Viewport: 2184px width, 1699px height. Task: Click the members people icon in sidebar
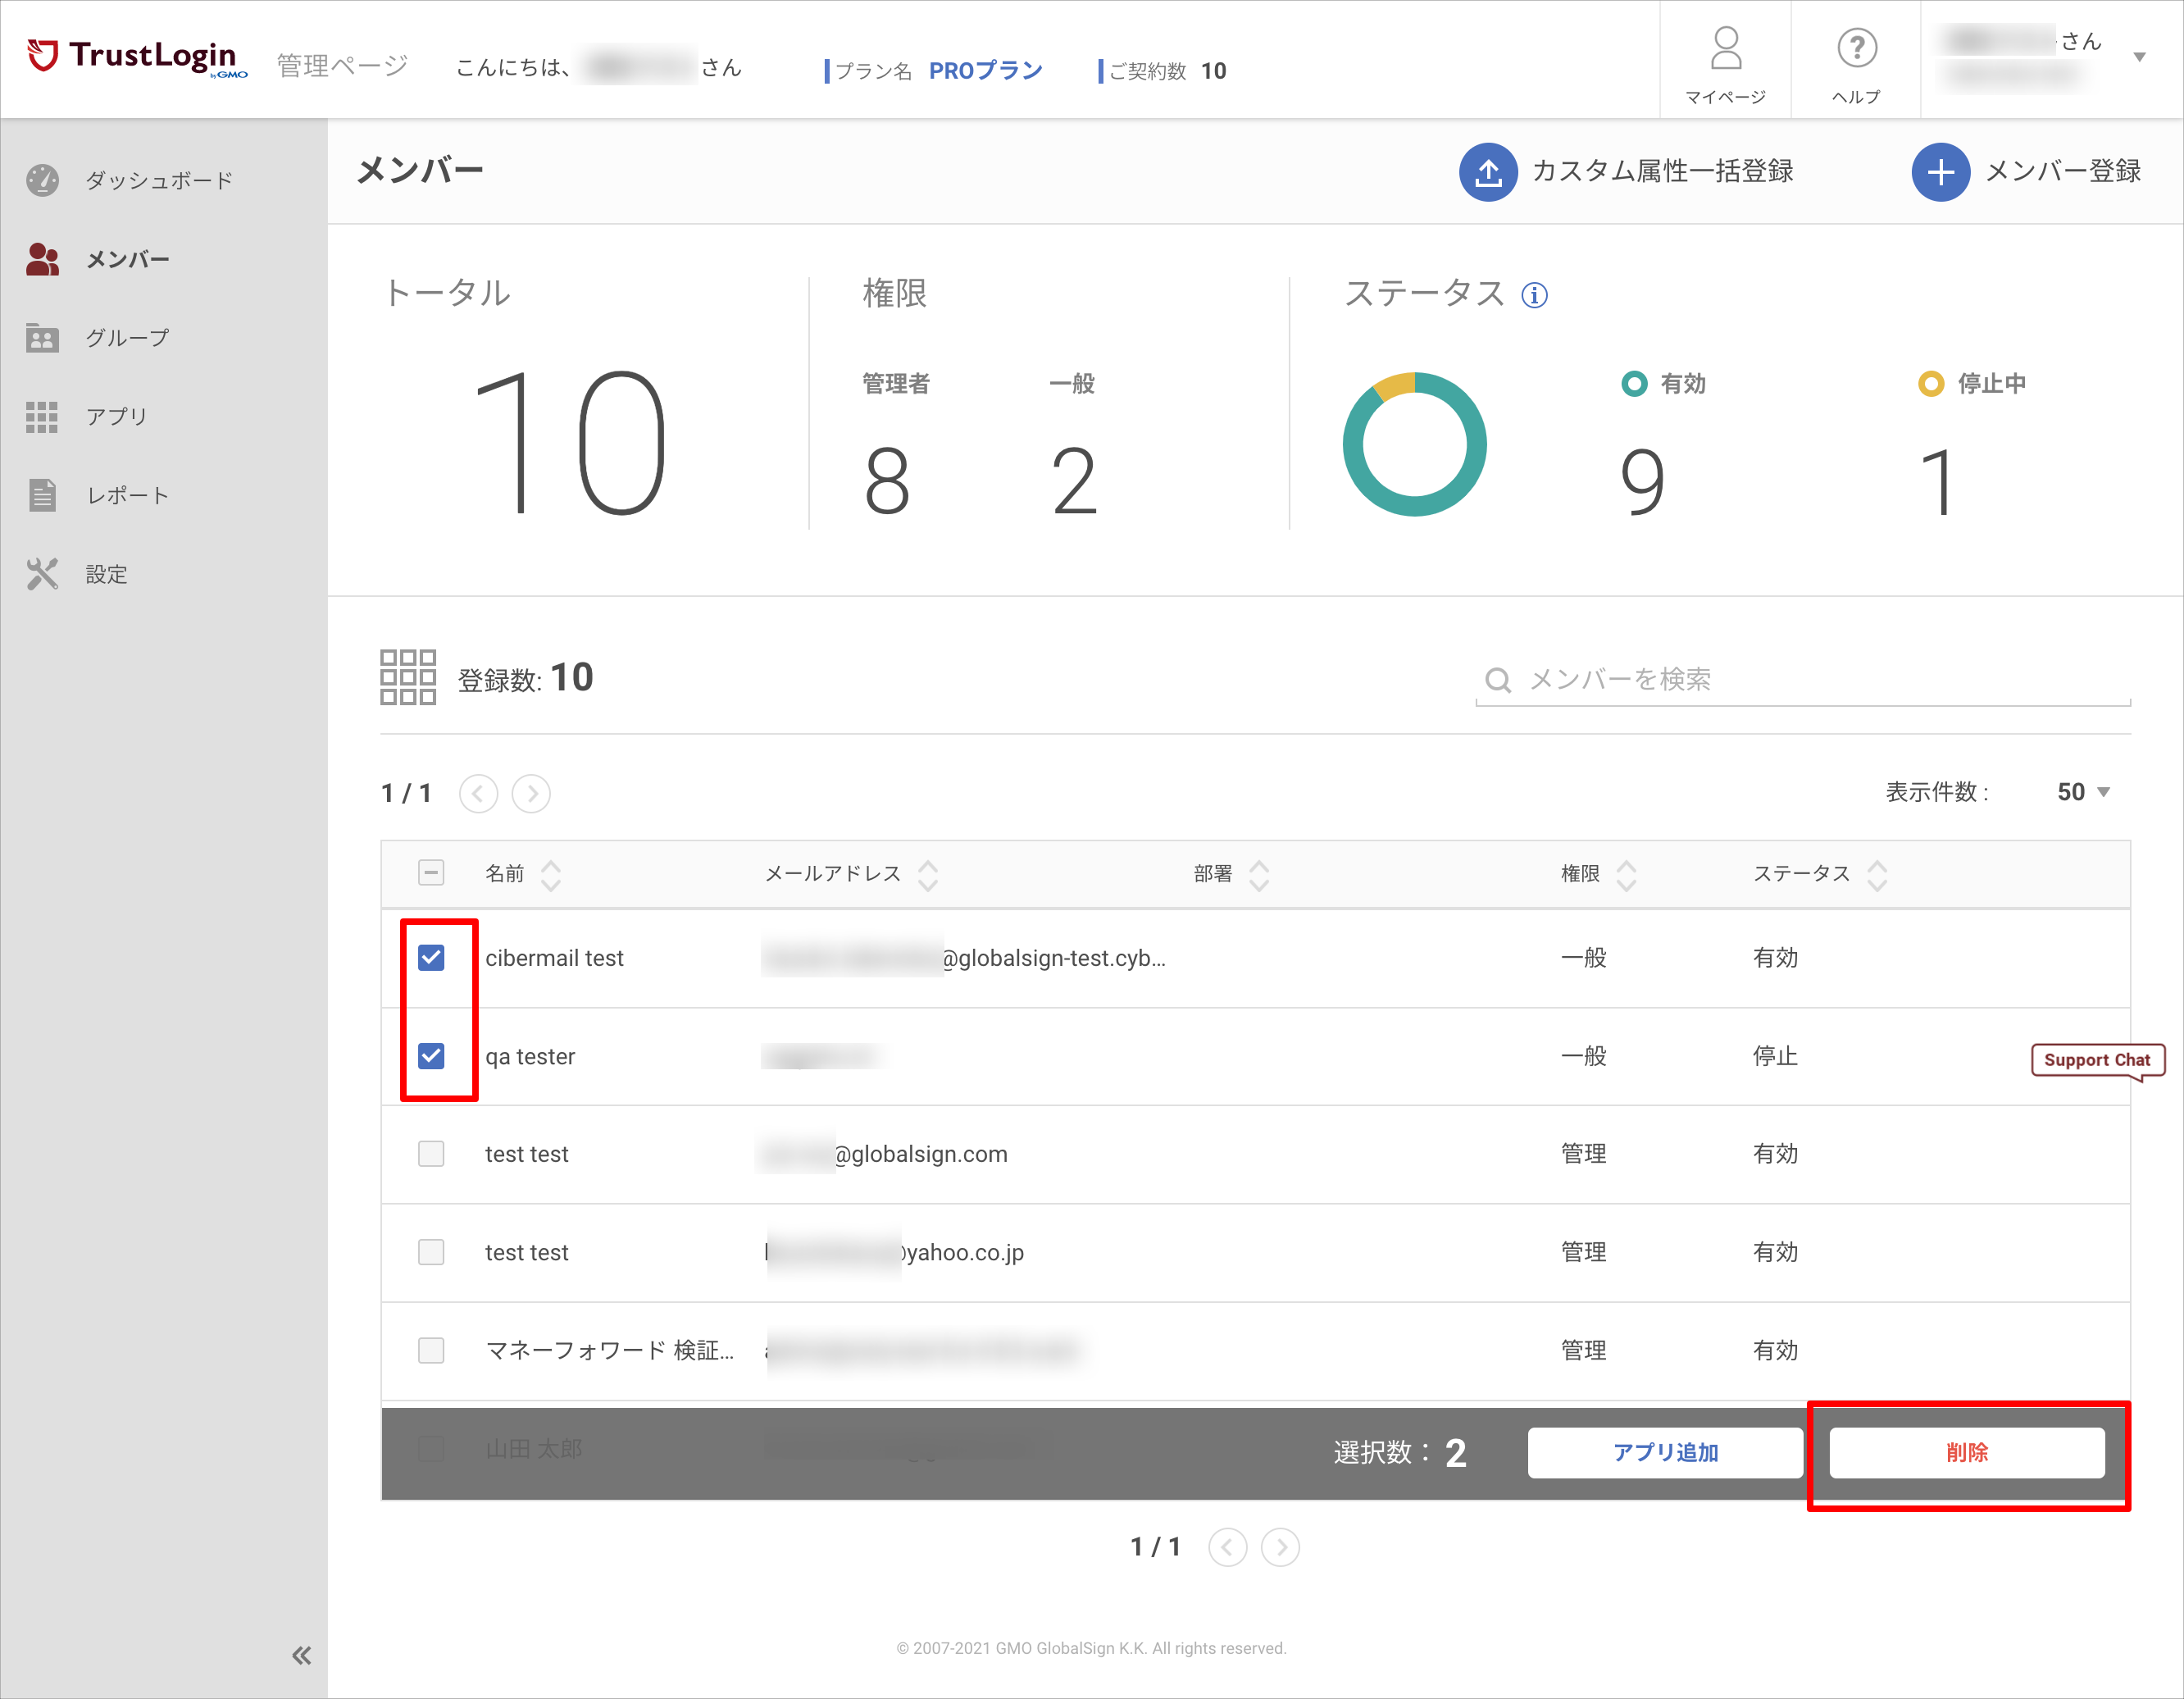42,259
